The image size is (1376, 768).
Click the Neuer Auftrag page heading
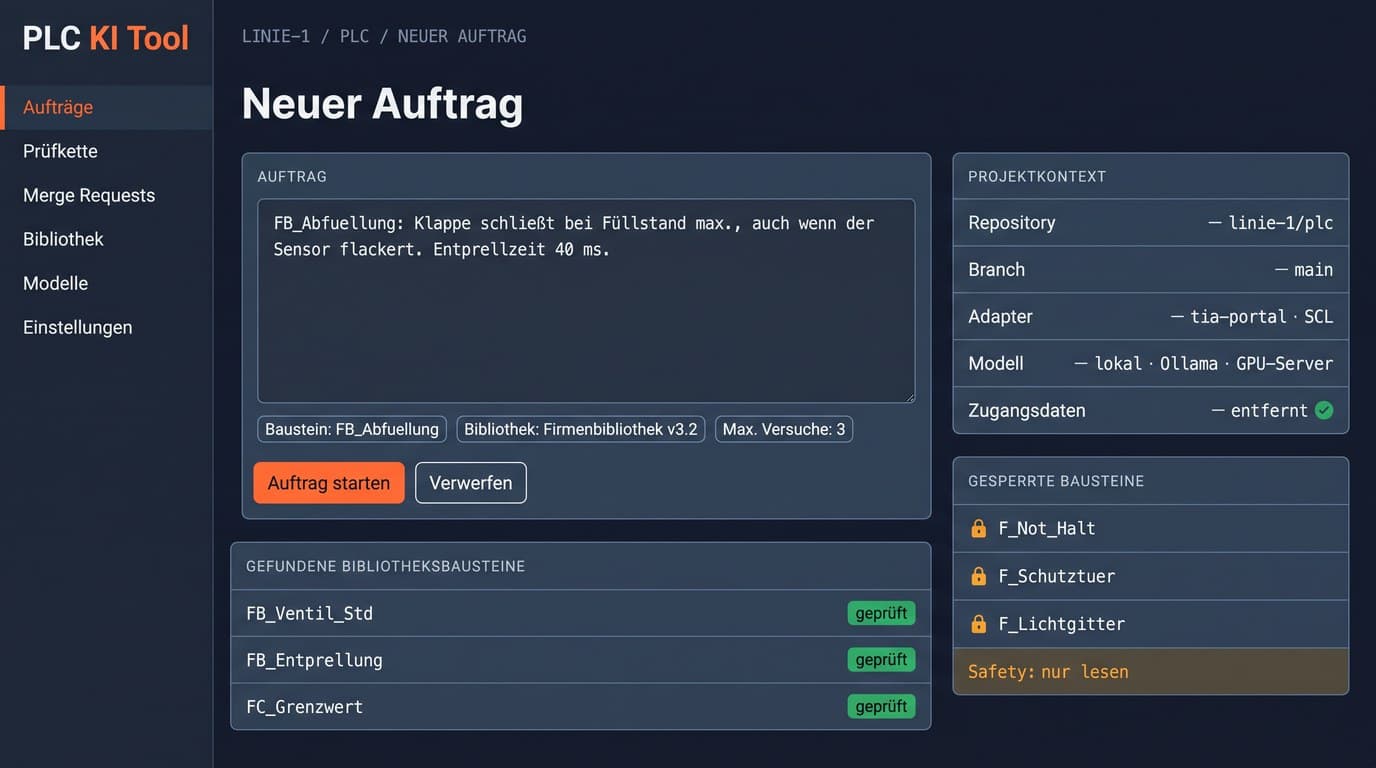(x=382, y=103)
